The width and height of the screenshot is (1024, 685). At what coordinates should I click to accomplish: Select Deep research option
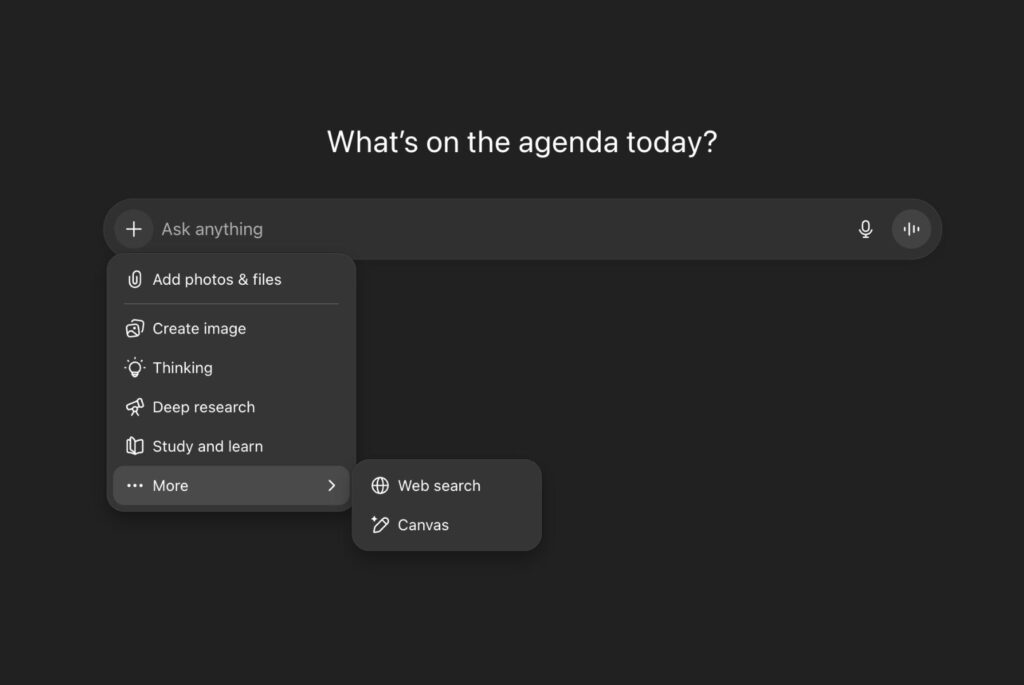pyautogui.click(x=203, y=407)
